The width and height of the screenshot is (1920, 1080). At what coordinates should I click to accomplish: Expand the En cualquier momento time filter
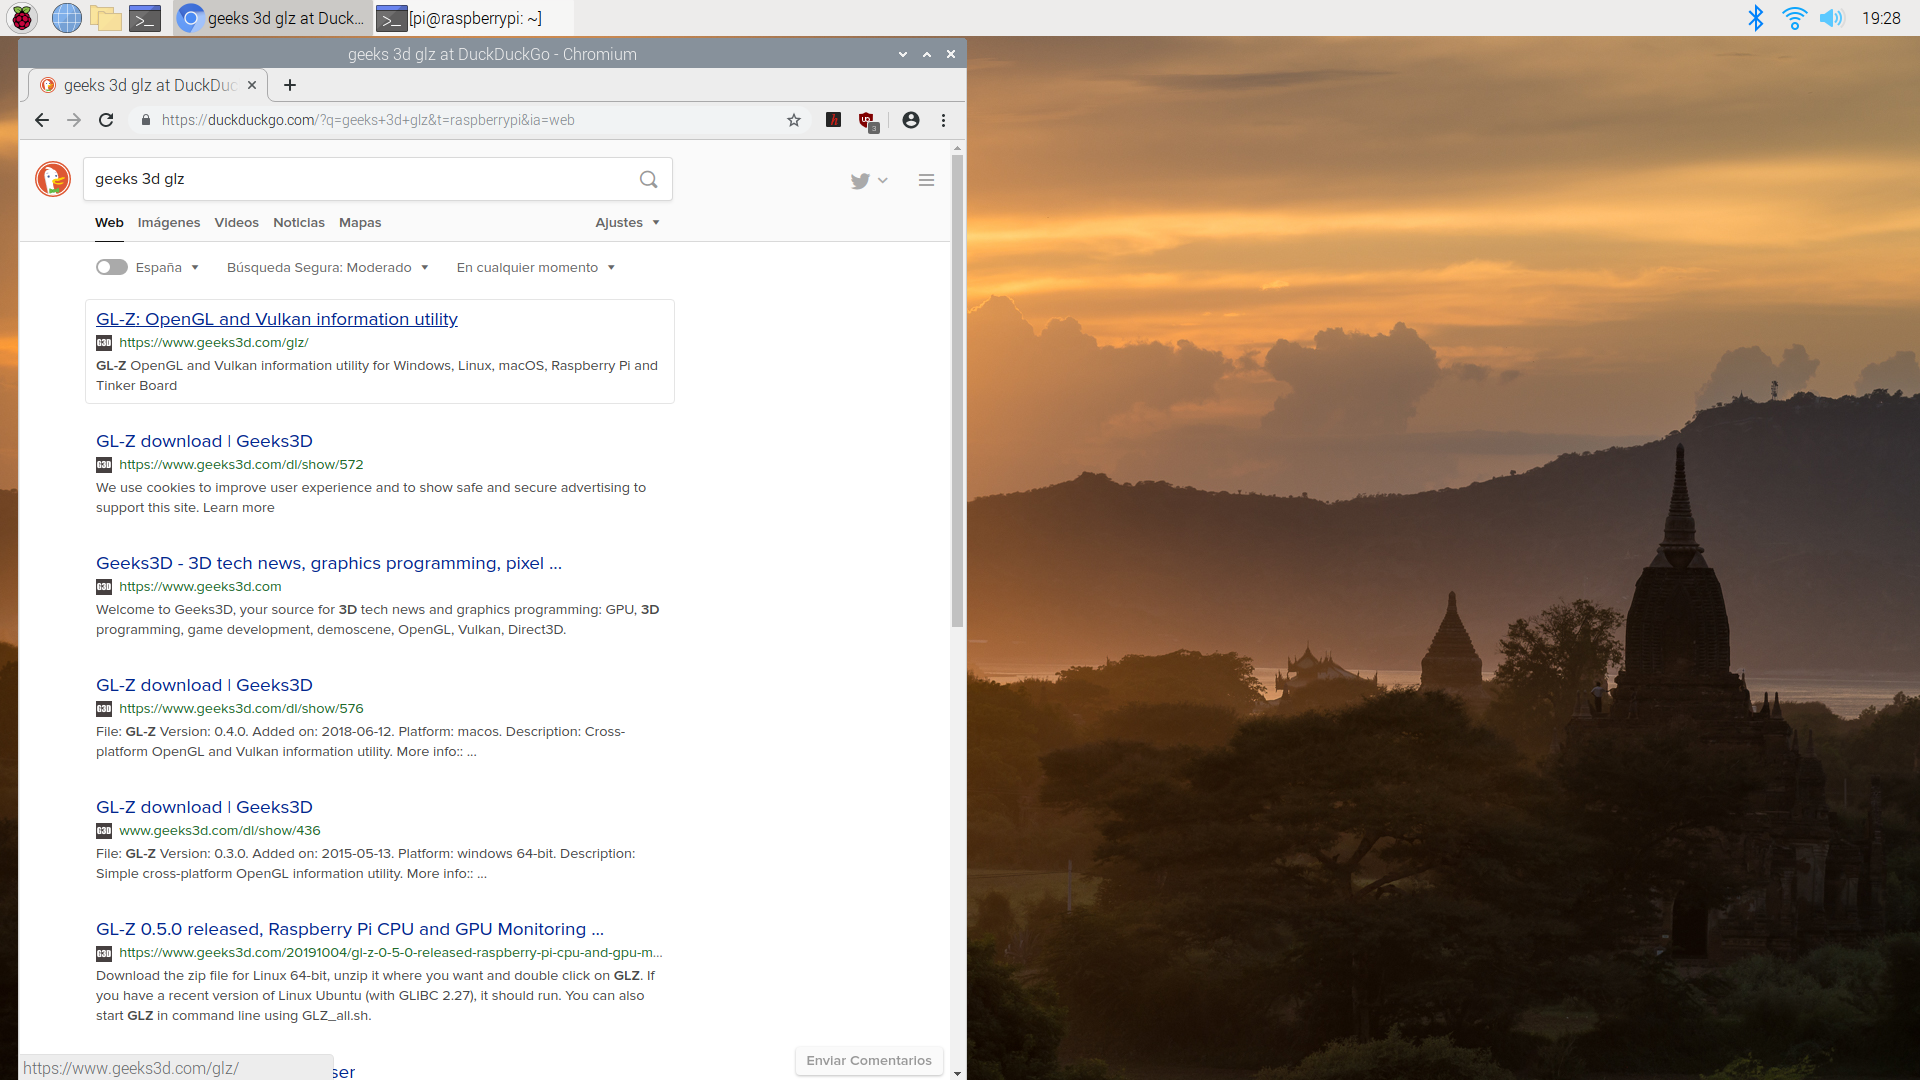(535, 267)
